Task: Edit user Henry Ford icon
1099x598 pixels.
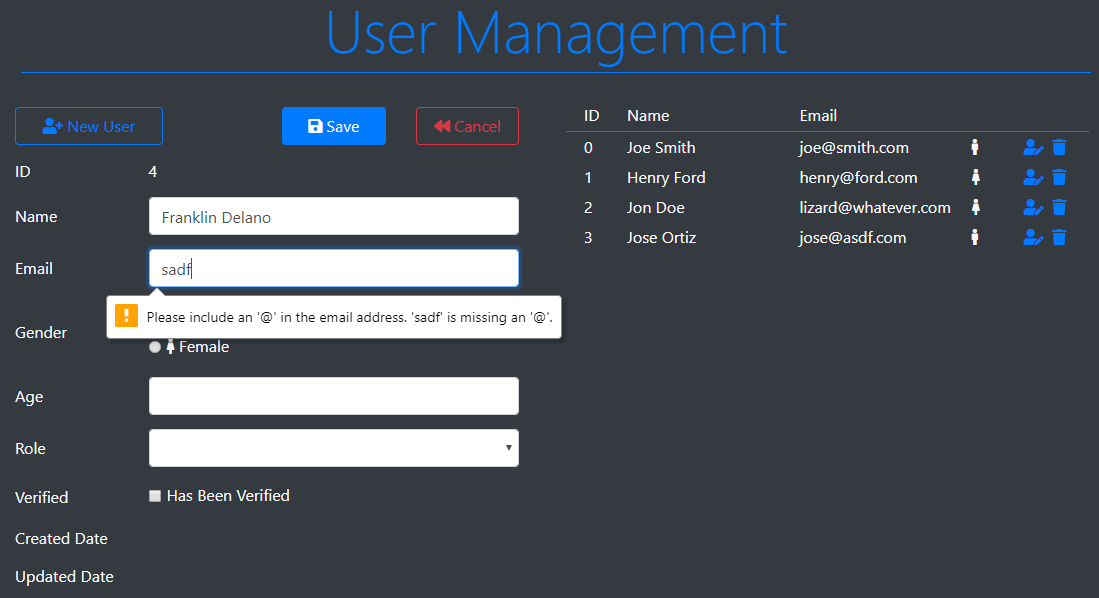Action: tap(1033, 178)
